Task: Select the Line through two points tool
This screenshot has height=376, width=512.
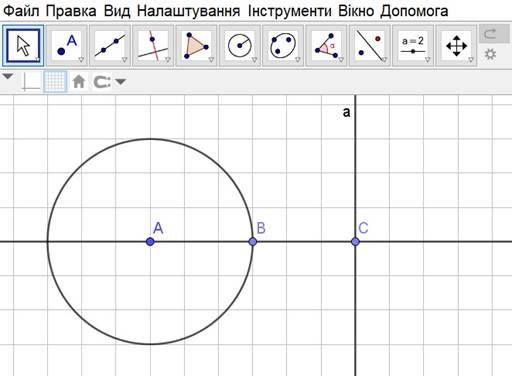Action: (110, 46)
